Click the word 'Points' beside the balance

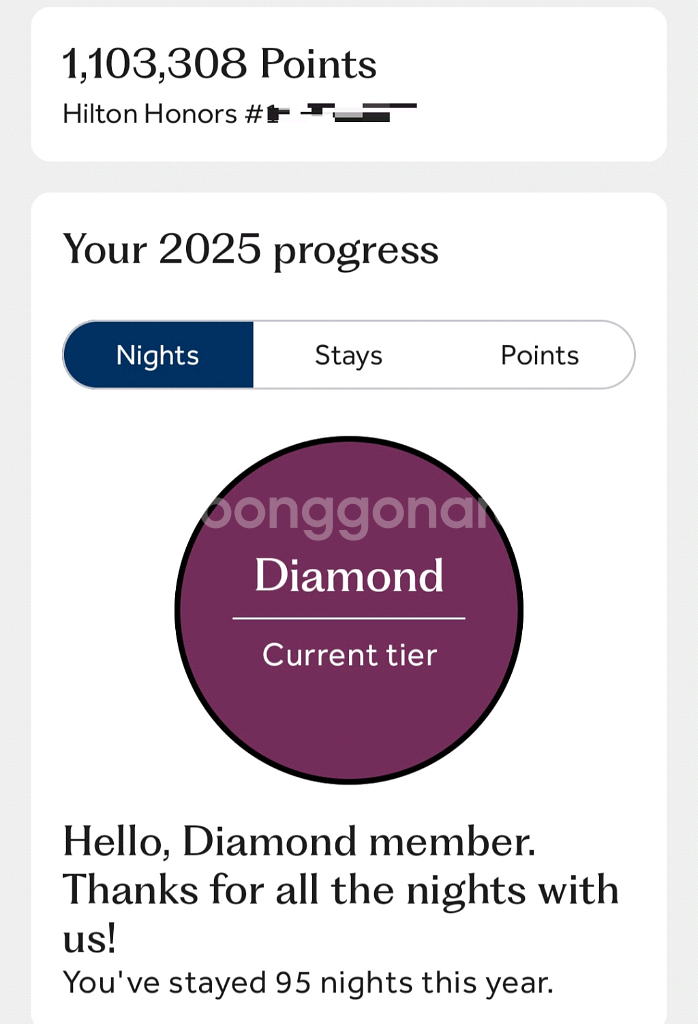pyautogui.click(x=318, y=65)
